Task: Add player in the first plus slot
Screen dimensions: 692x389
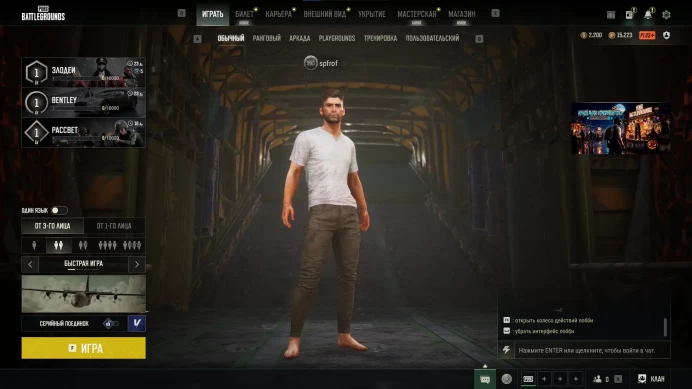Action: [x=544, y=379]
